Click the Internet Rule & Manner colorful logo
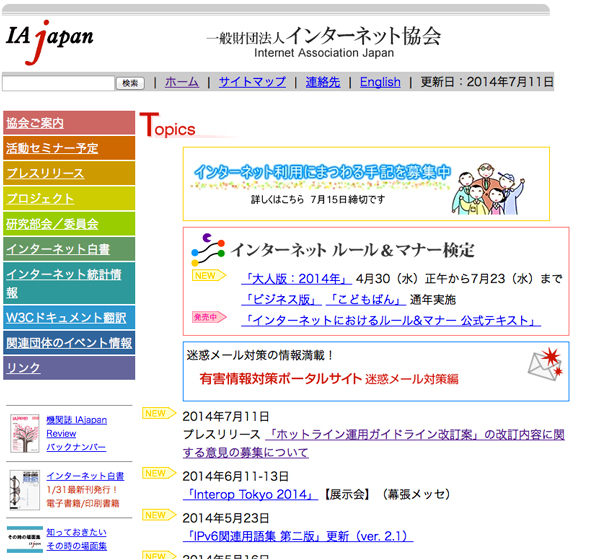The height and width of the screenshot is (559, 600). (208, 248)
